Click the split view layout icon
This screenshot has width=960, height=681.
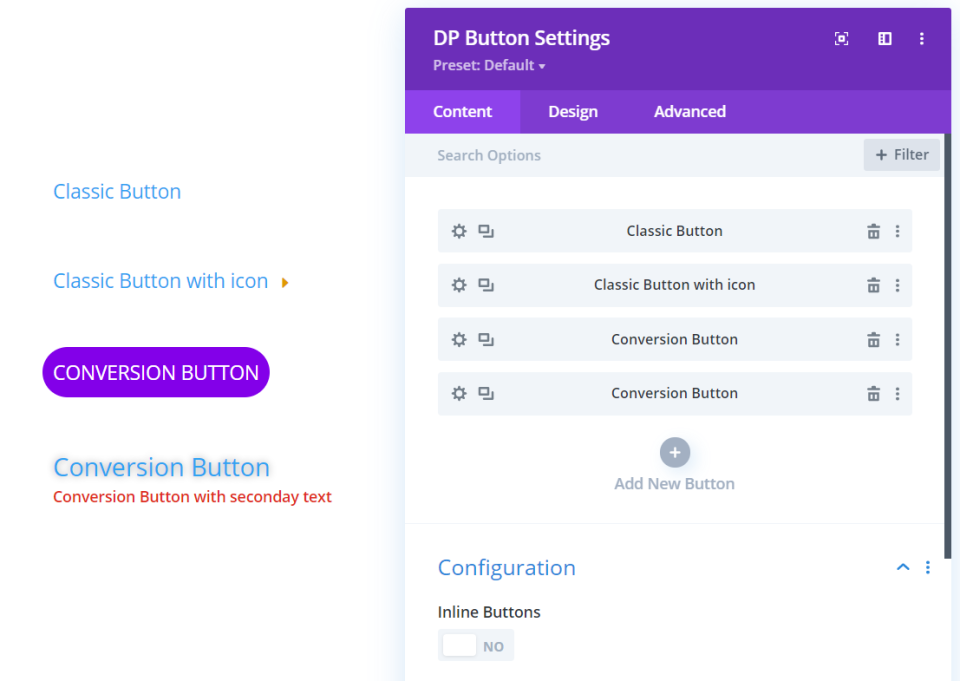885,39
